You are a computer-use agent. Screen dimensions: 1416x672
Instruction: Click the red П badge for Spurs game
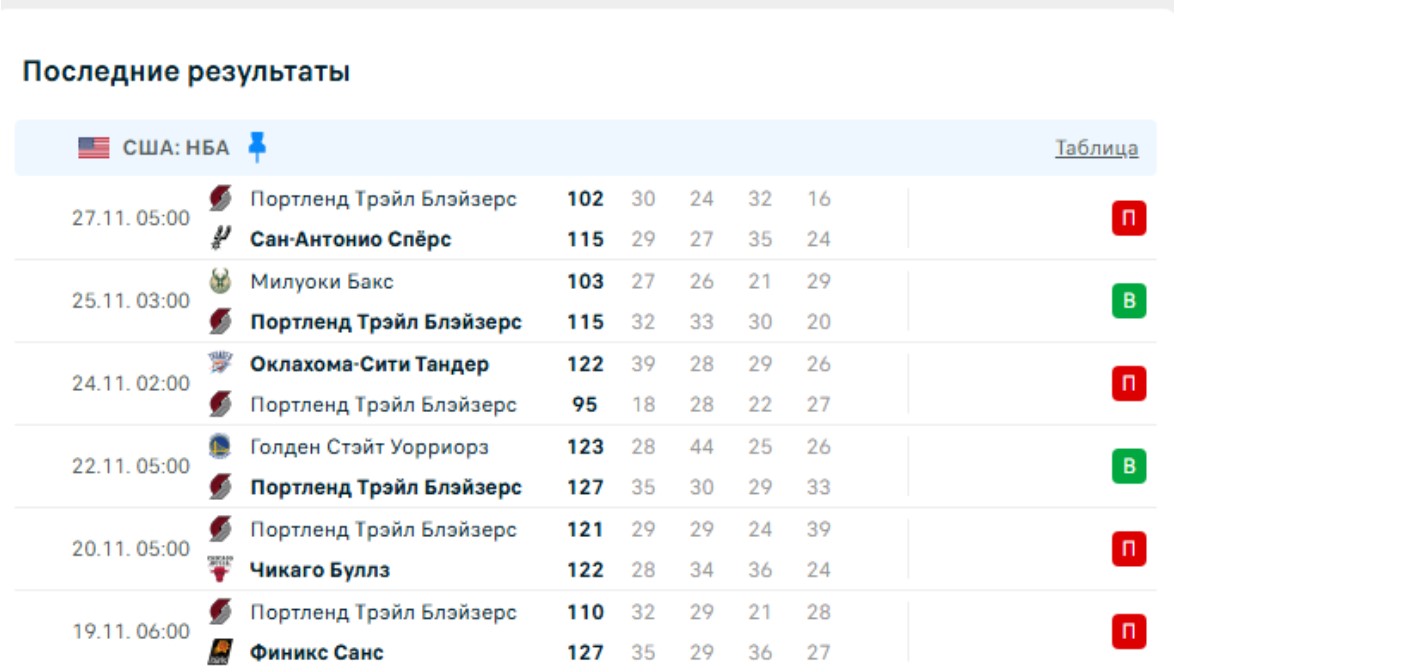tap(1128, 218)
